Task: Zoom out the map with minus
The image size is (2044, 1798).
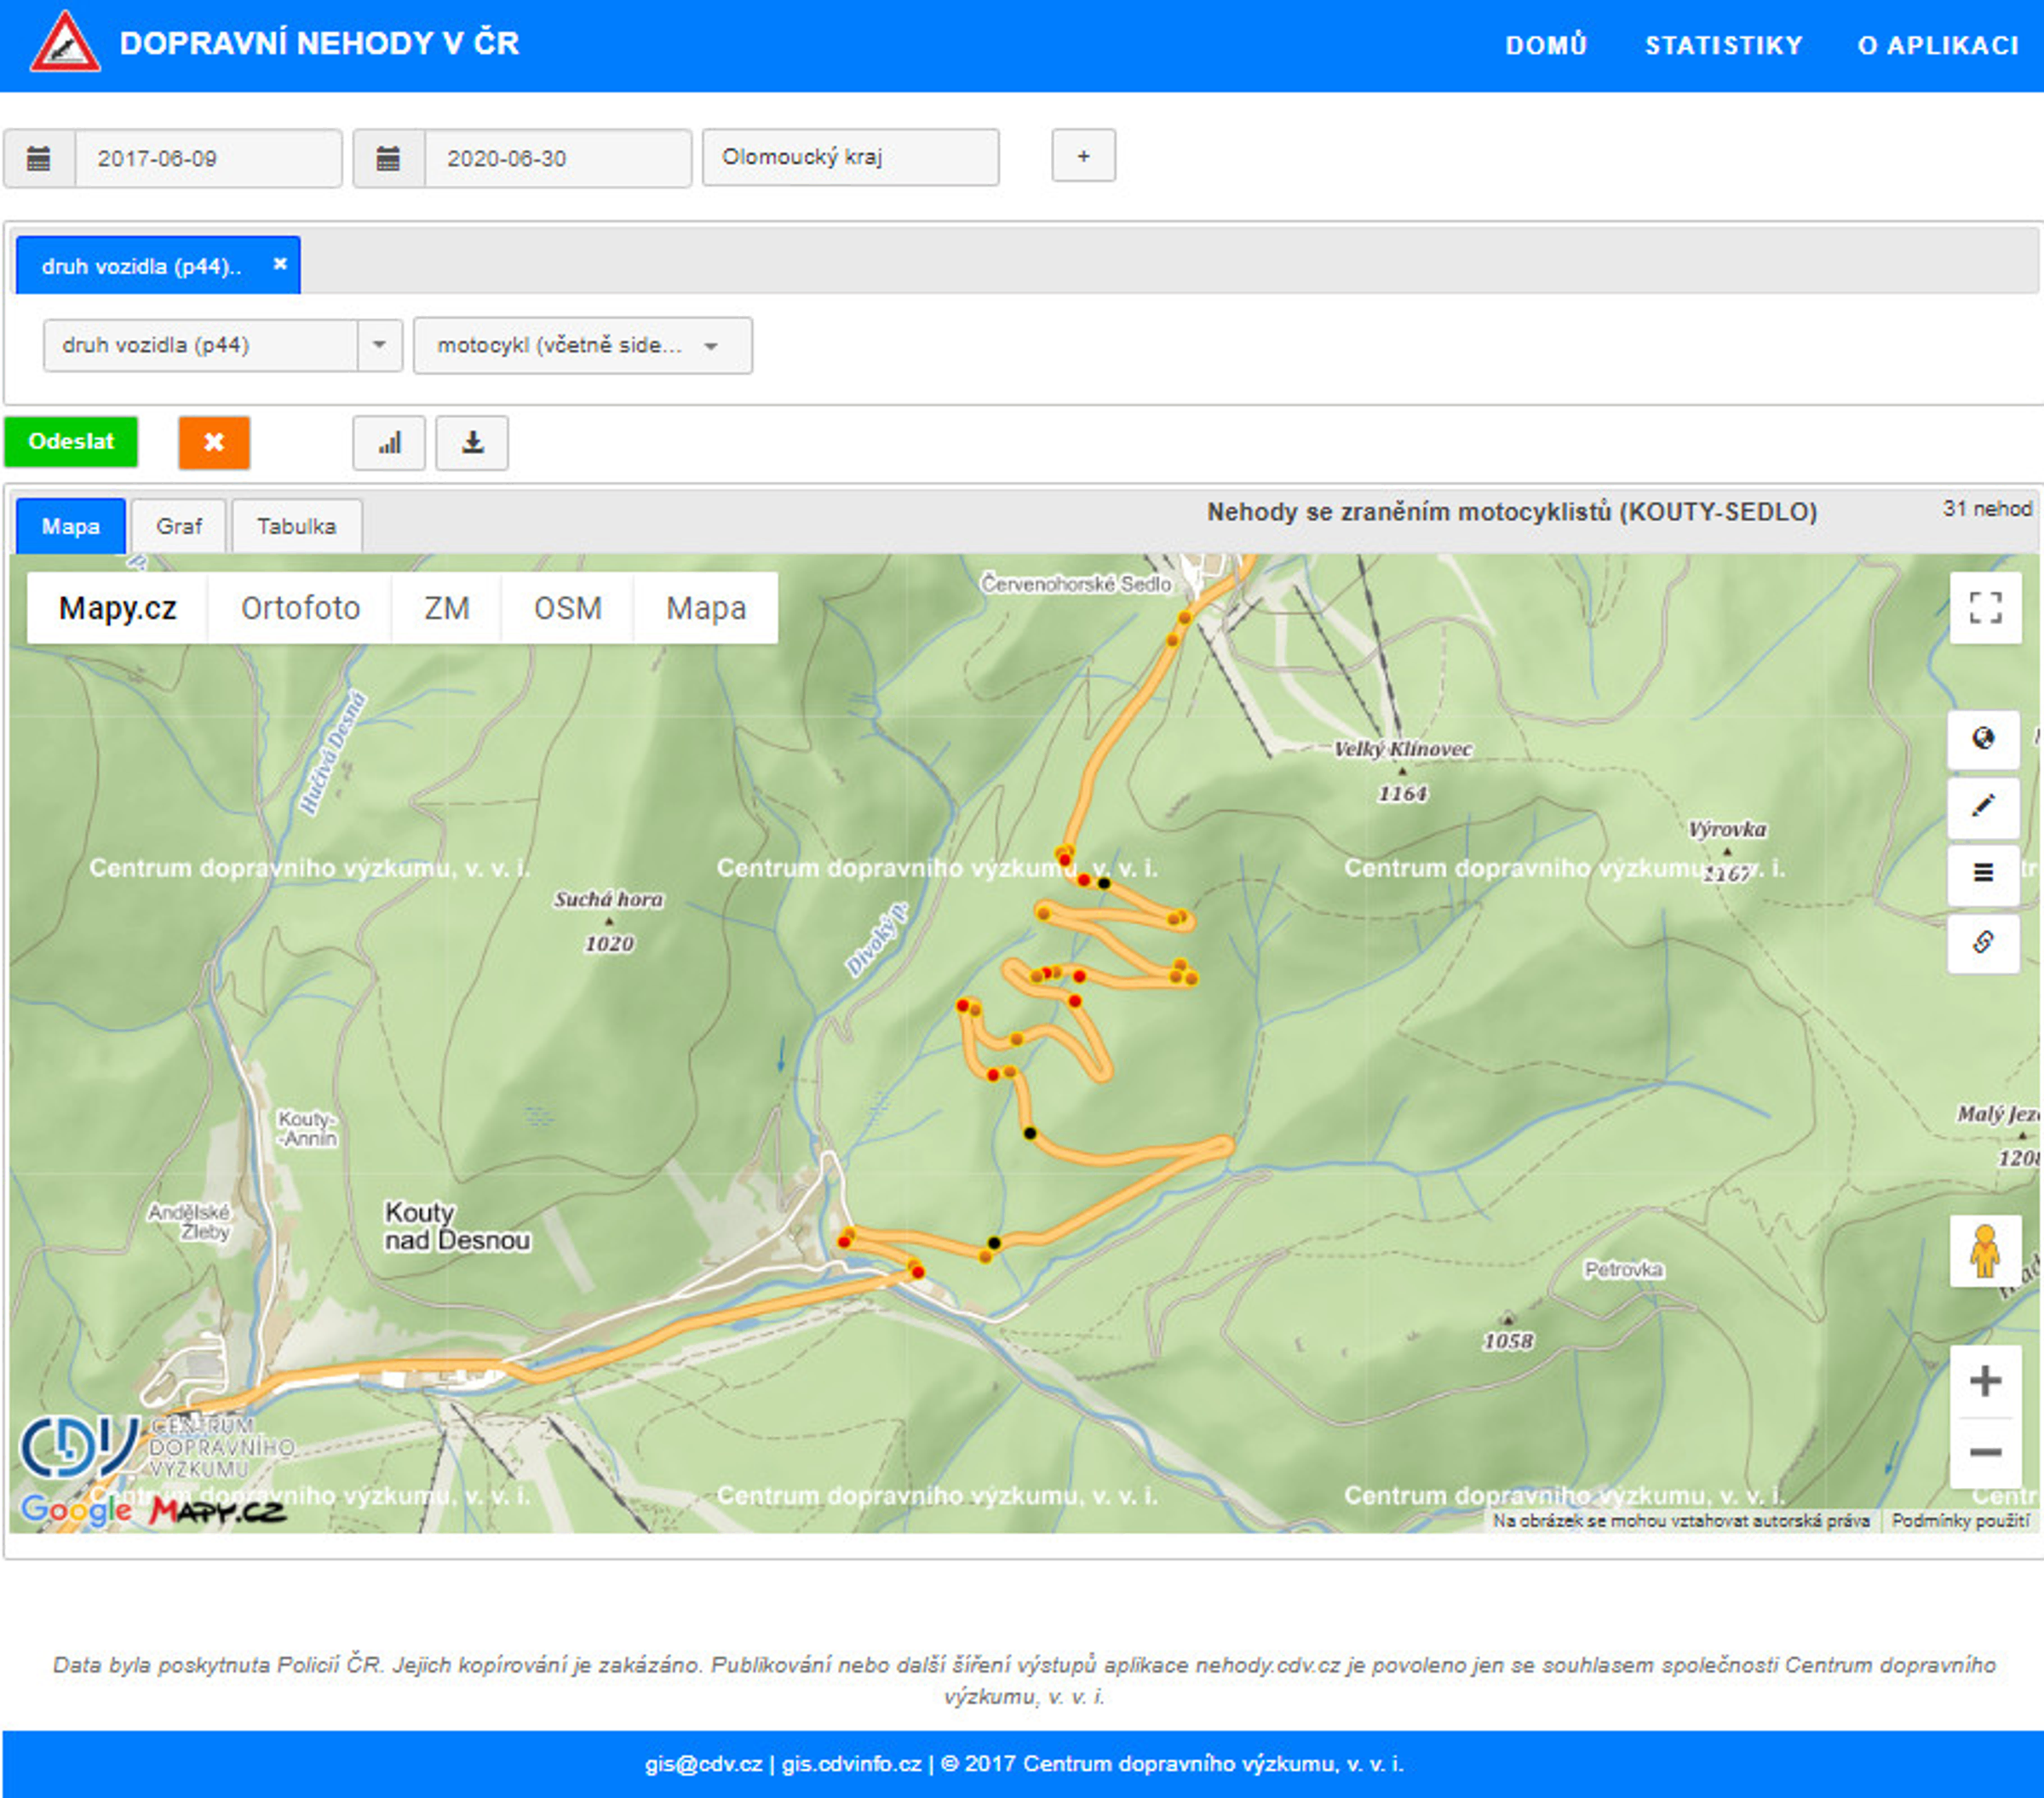Action: pos(1984,1451)
